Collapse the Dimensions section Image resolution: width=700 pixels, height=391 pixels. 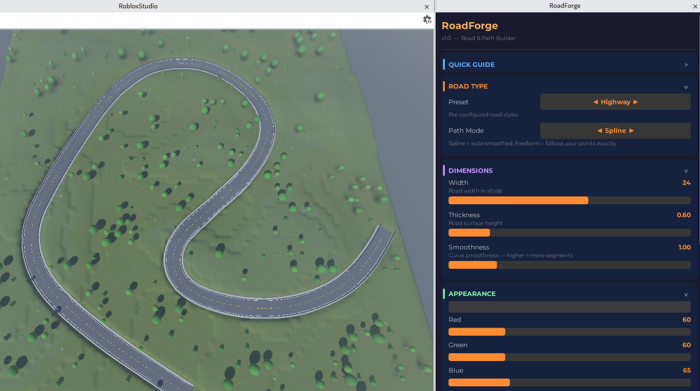(686, 171)
